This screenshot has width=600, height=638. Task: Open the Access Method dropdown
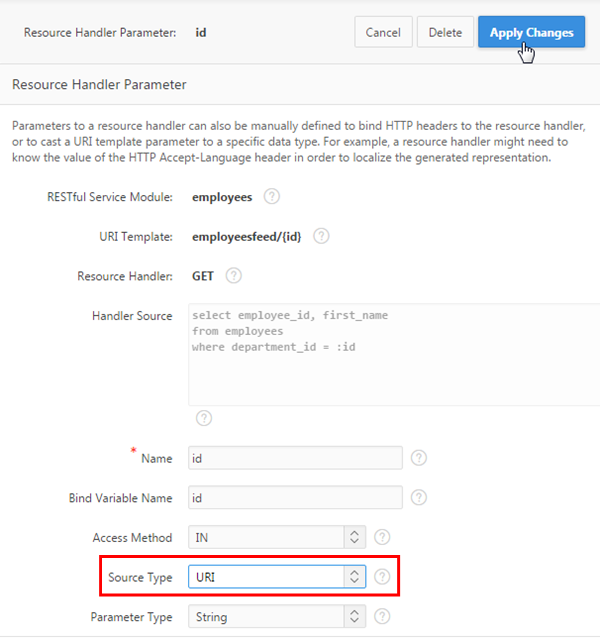click(277, 537)
